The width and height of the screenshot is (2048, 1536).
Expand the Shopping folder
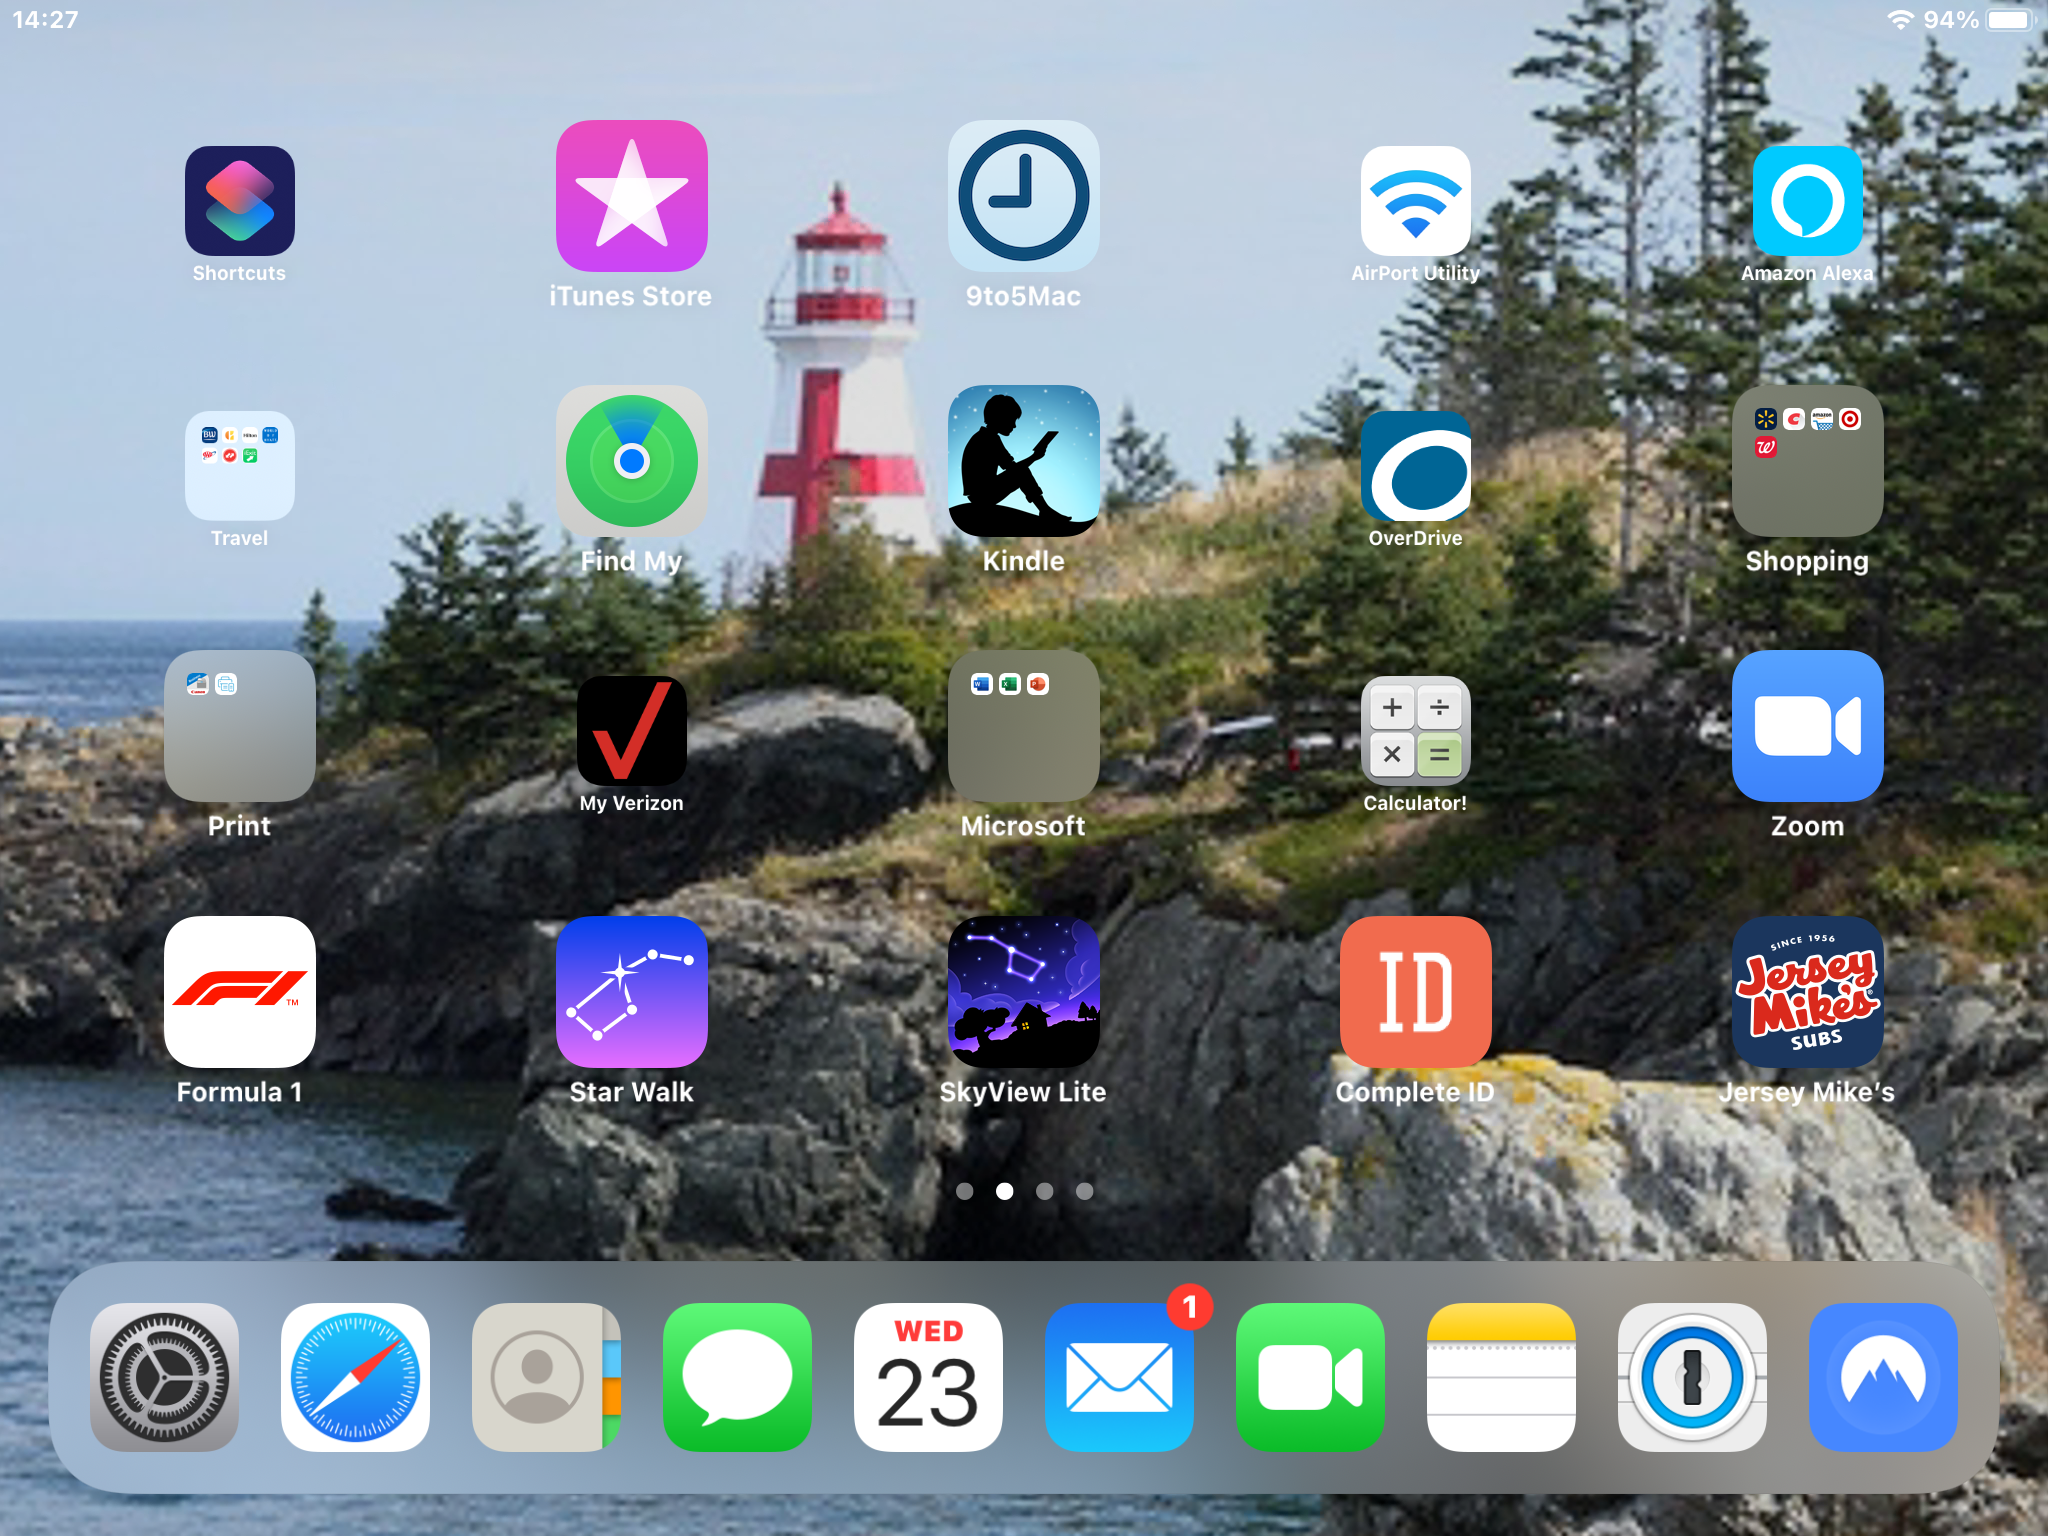click(x=1807, y=461)
